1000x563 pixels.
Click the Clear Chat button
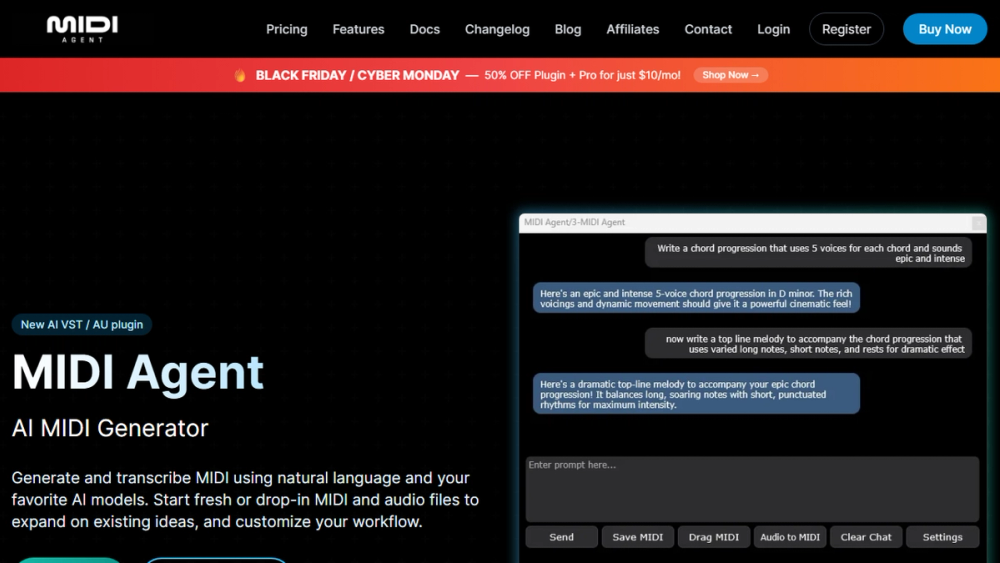[x=865, y=537]
